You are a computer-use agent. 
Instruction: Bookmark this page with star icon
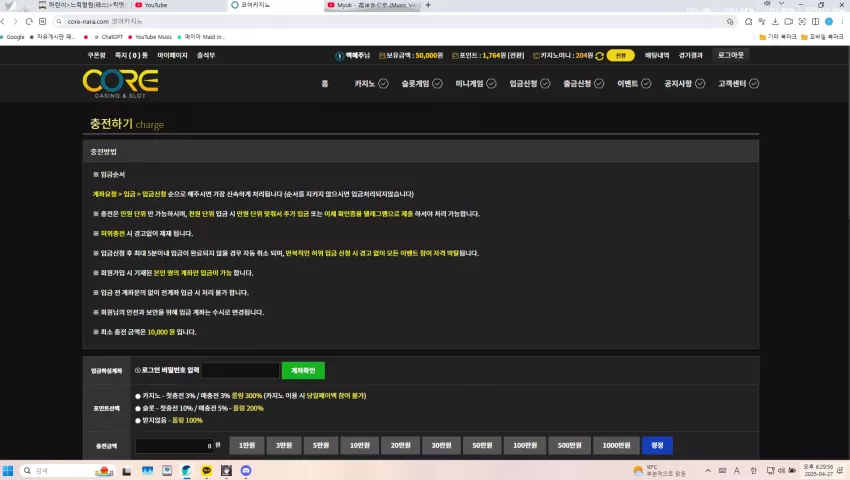coord(730,21)
